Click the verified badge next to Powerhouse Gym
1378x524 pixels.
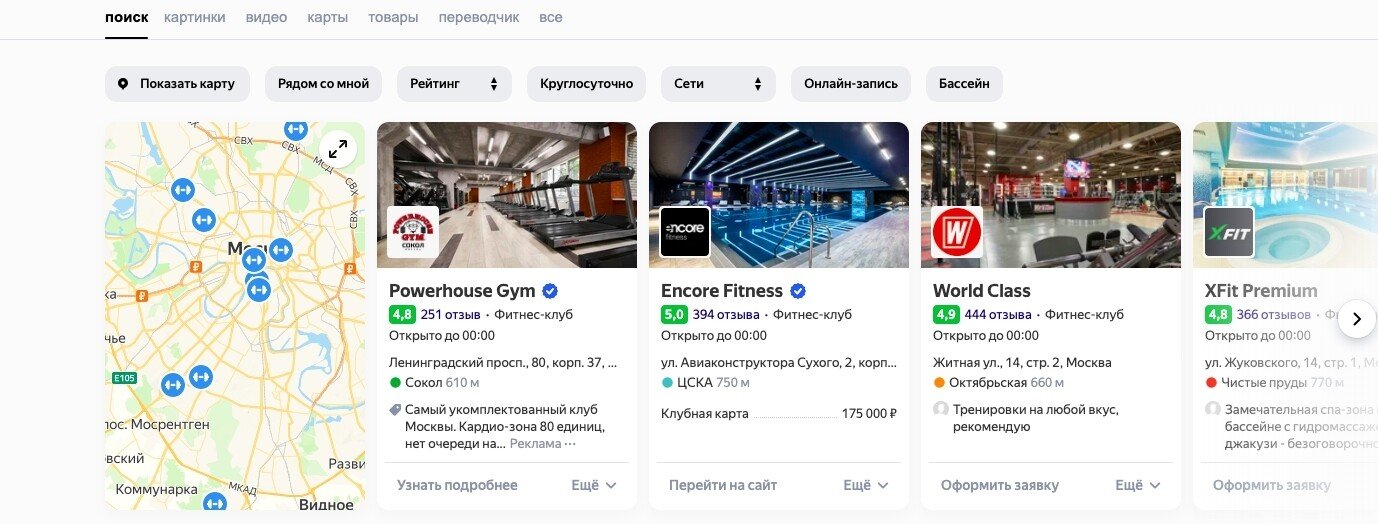[550, 291]
